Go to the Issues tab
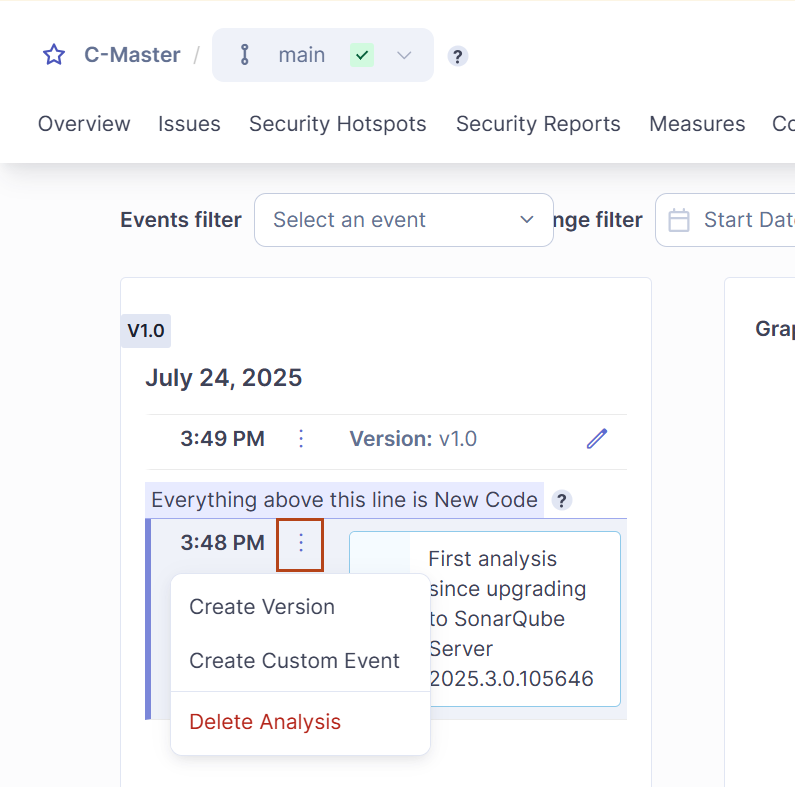795x787 pixels. tap(189, 124)
